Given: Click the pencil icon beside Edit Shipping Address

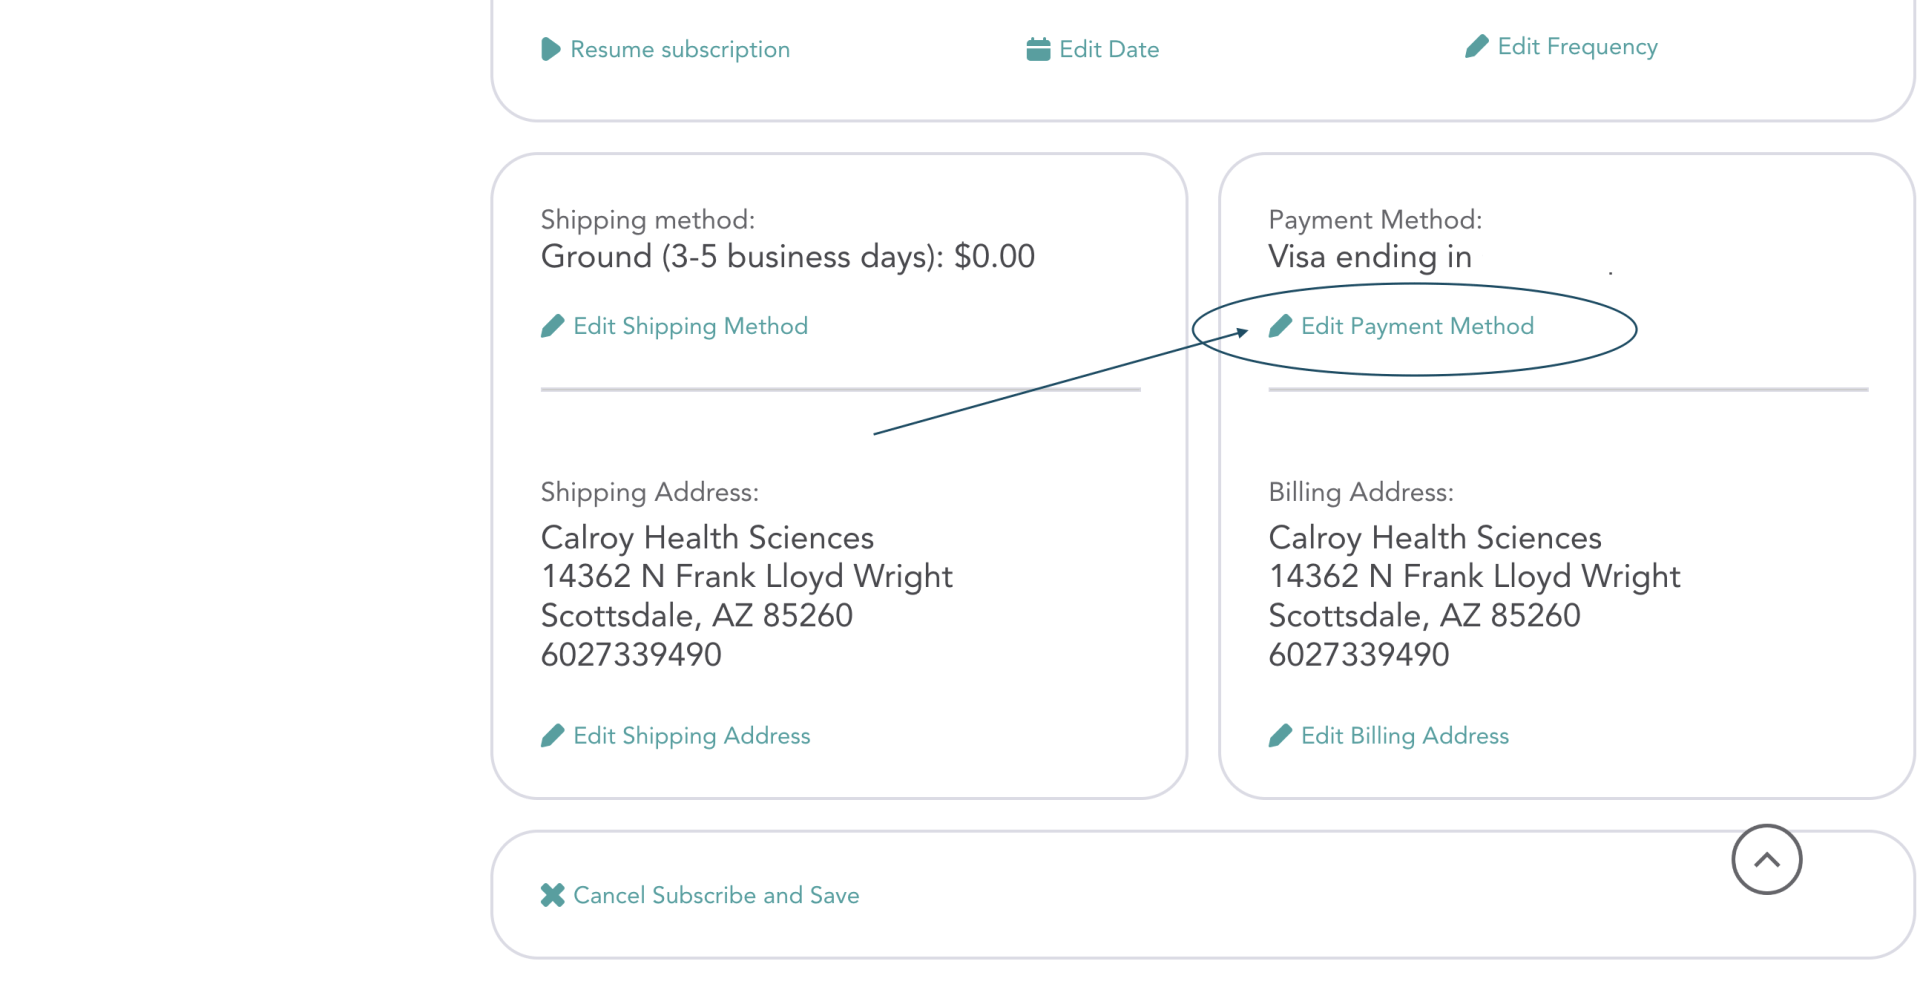Looking at the screenshot, I should click(552, 736).
